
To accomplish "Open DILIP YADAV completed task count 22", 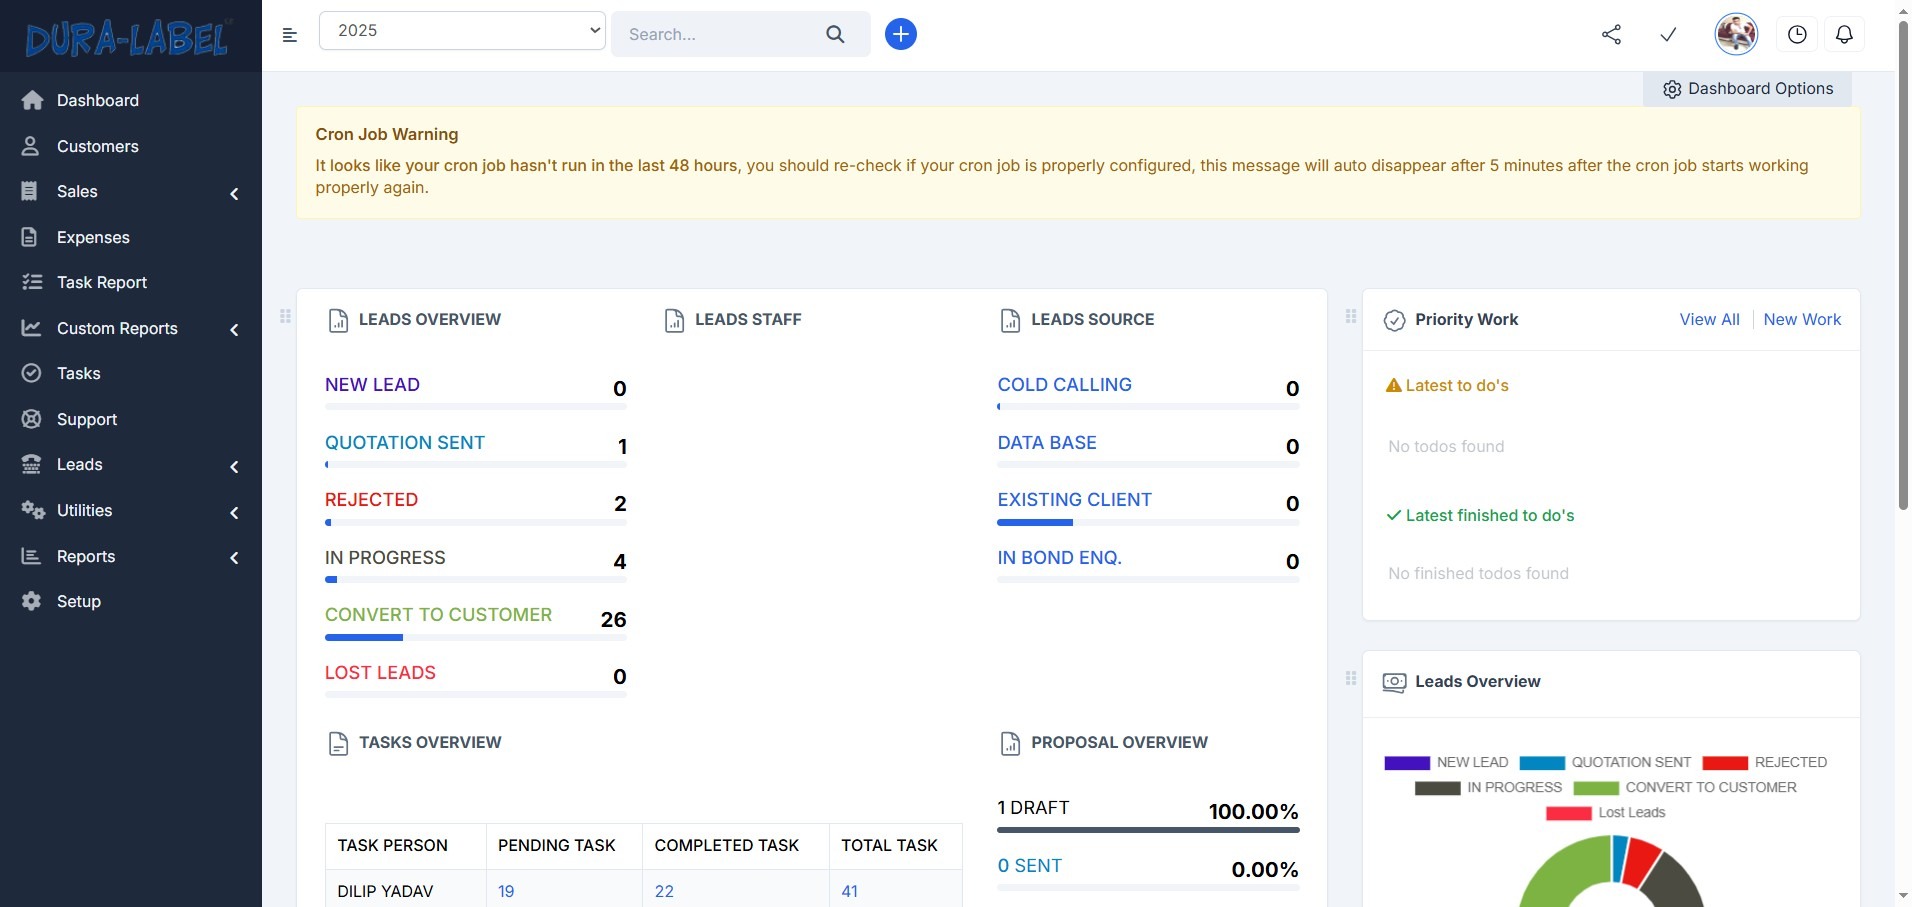I will pos(664,891).
